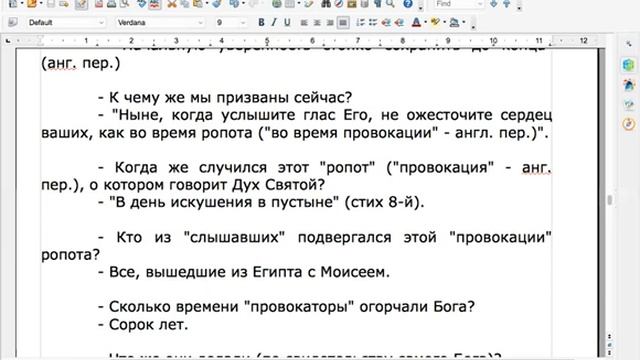Open the Verdana font name dropdown

point(200,23)
